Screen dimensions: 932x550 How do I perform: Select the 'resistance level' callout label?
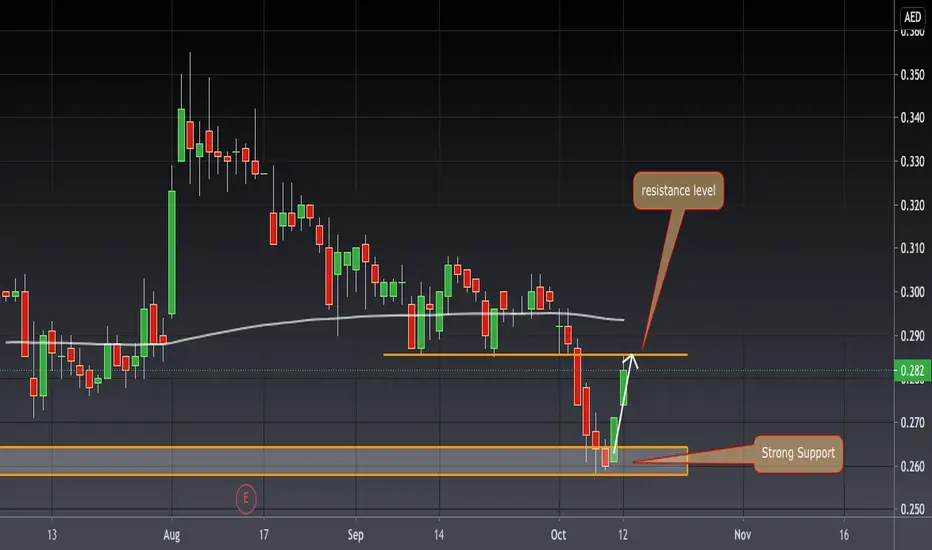click(x=678, y=191)
